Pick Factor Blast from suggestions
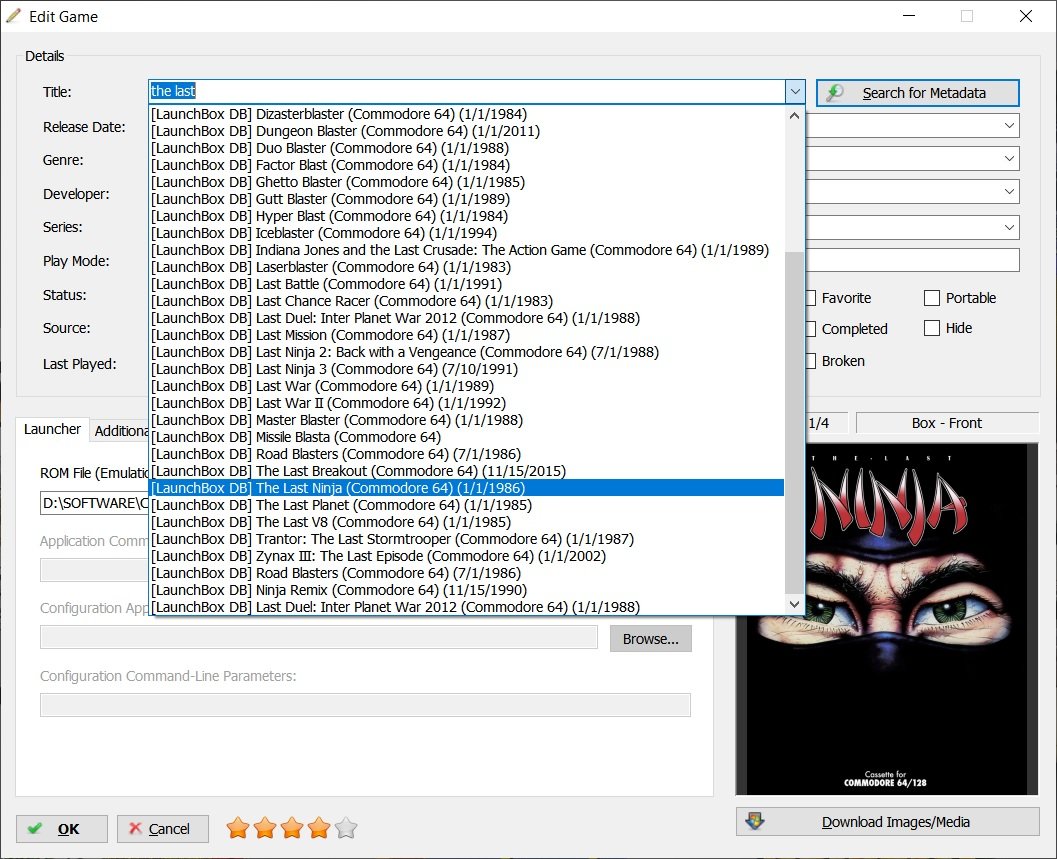Screen dimensions: 1057x859 (466, 165)
